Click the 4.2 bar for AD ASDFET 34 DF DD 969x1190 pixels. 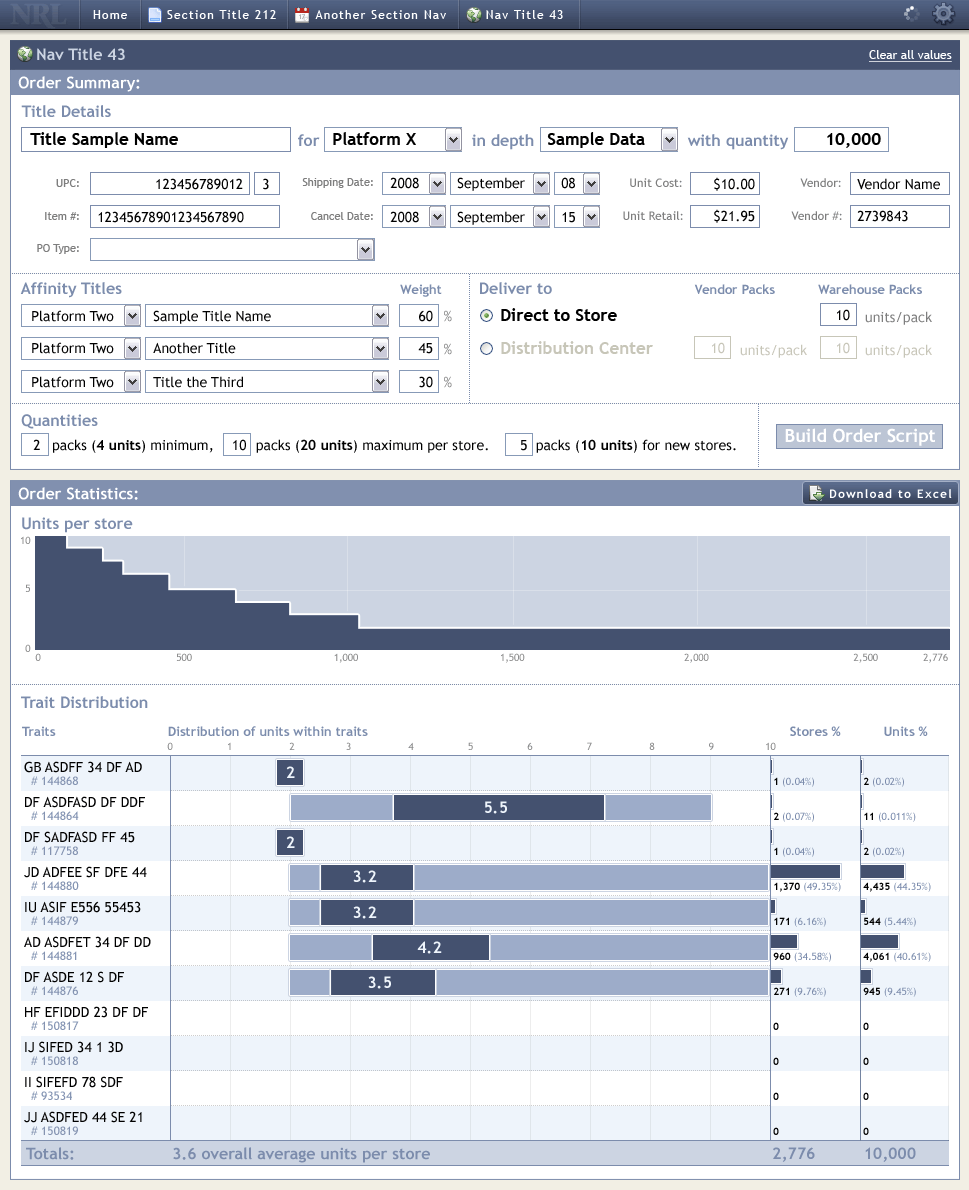point(430,947)
